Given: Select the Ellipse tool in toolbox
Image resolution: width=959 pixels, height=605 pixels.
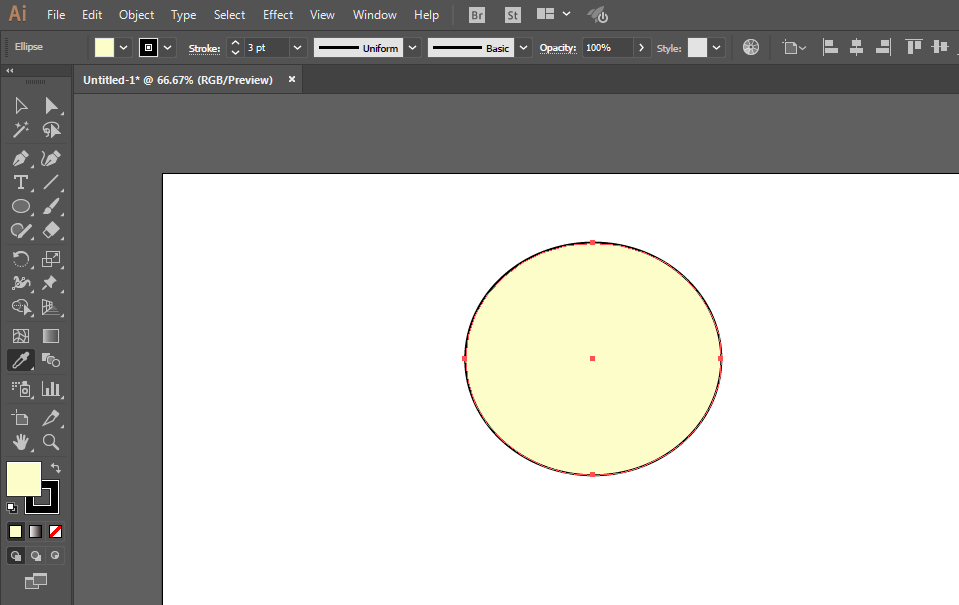Looking at the screenshot, I should [21, 206].
